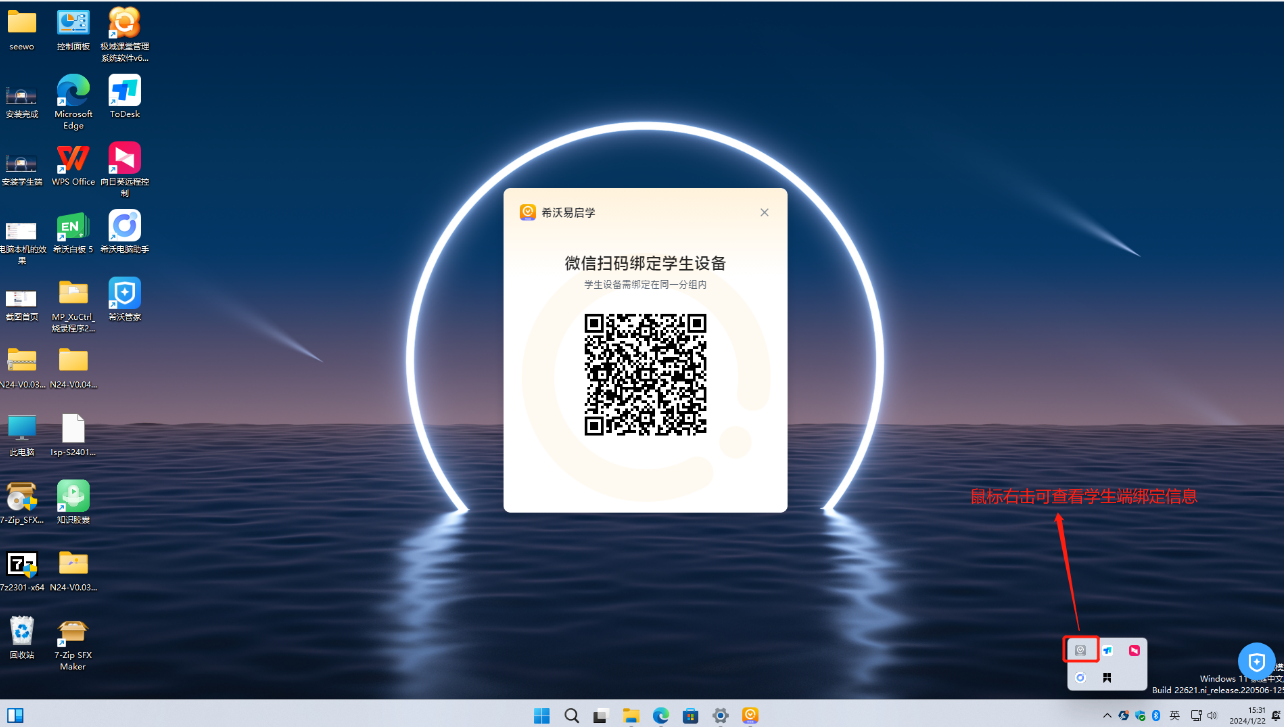The image size is (1284, 727).
Task: Open File Explorer from the taskbar
Action: point(631,715)
